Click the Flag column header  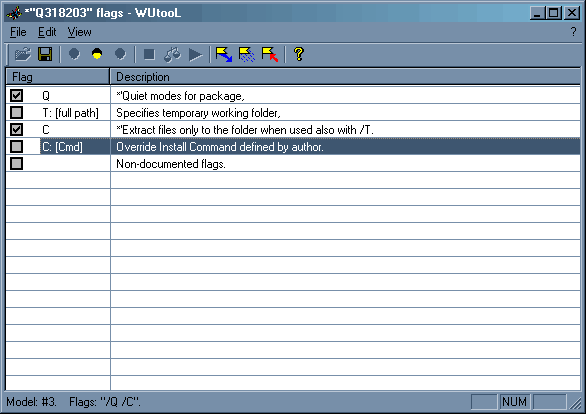pos(58,77)
